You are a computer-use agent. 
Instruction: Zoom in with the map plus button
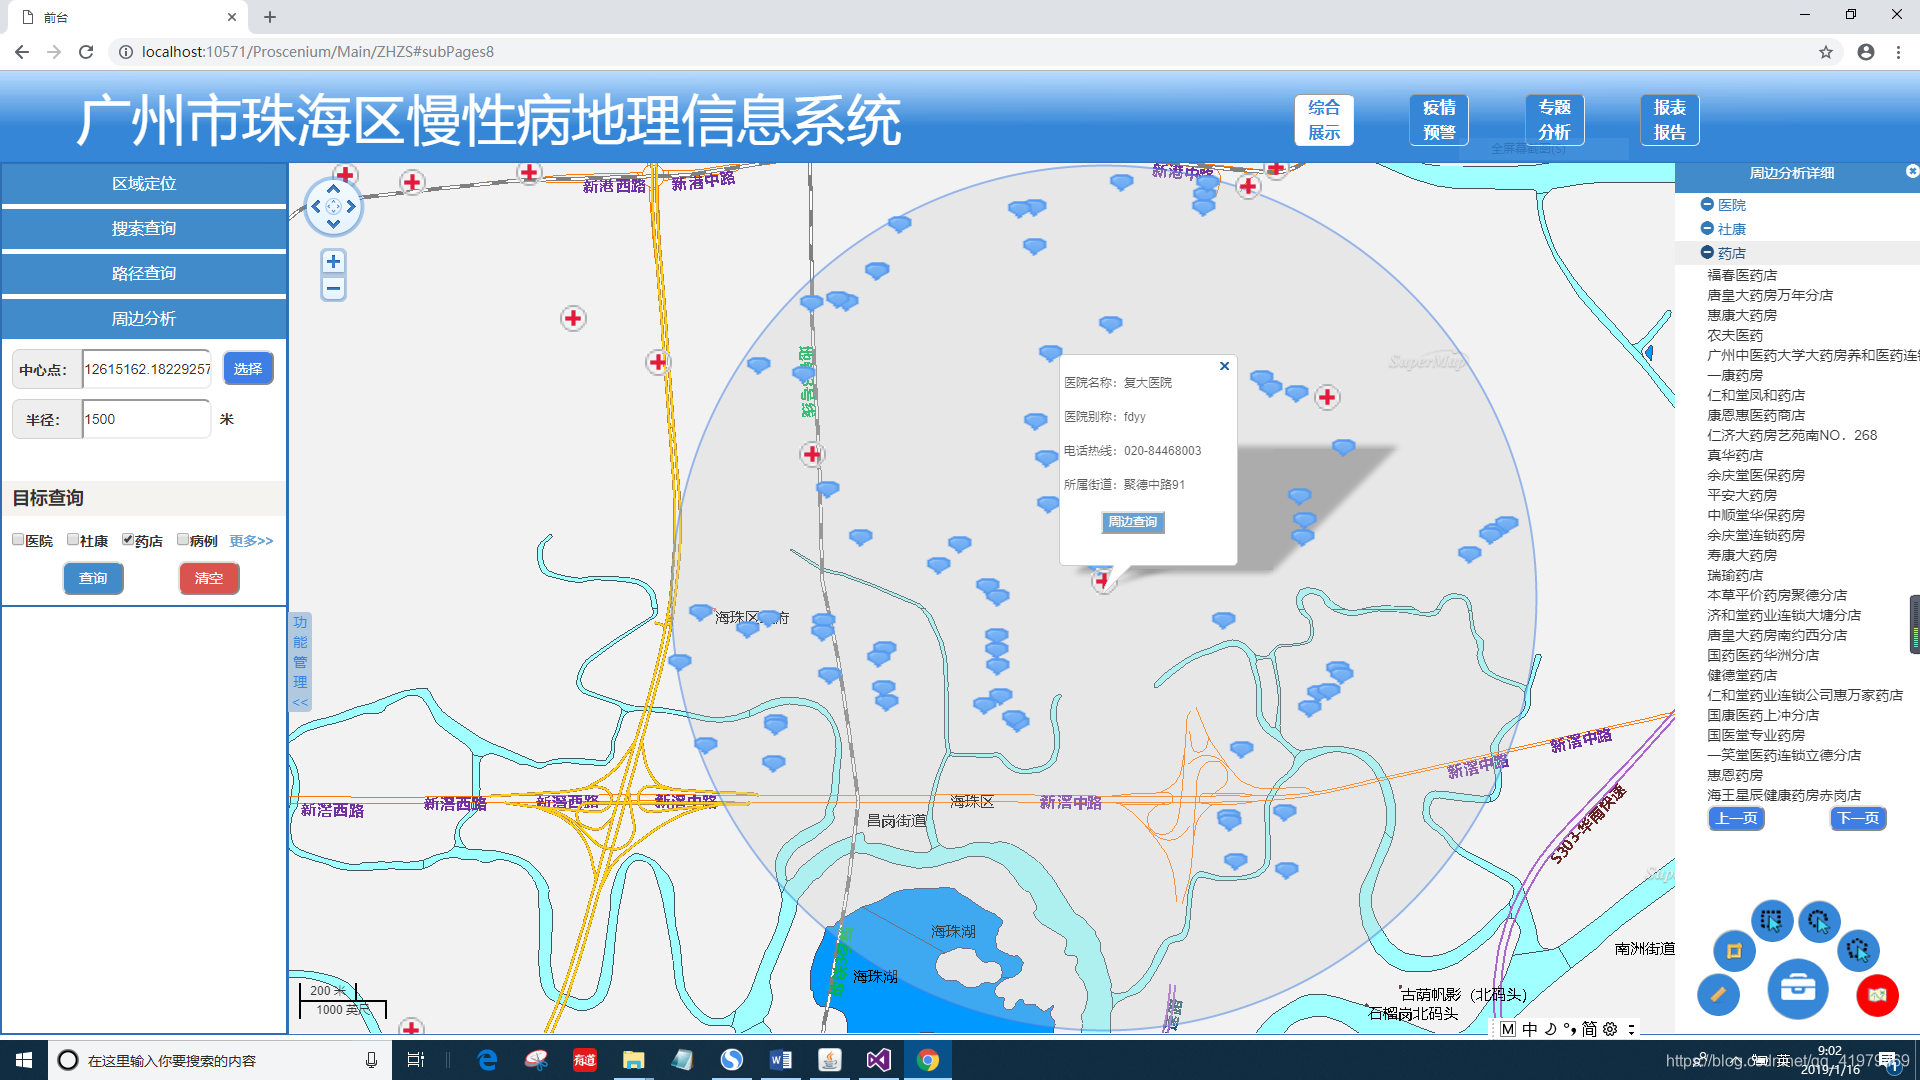click(333, 262)
